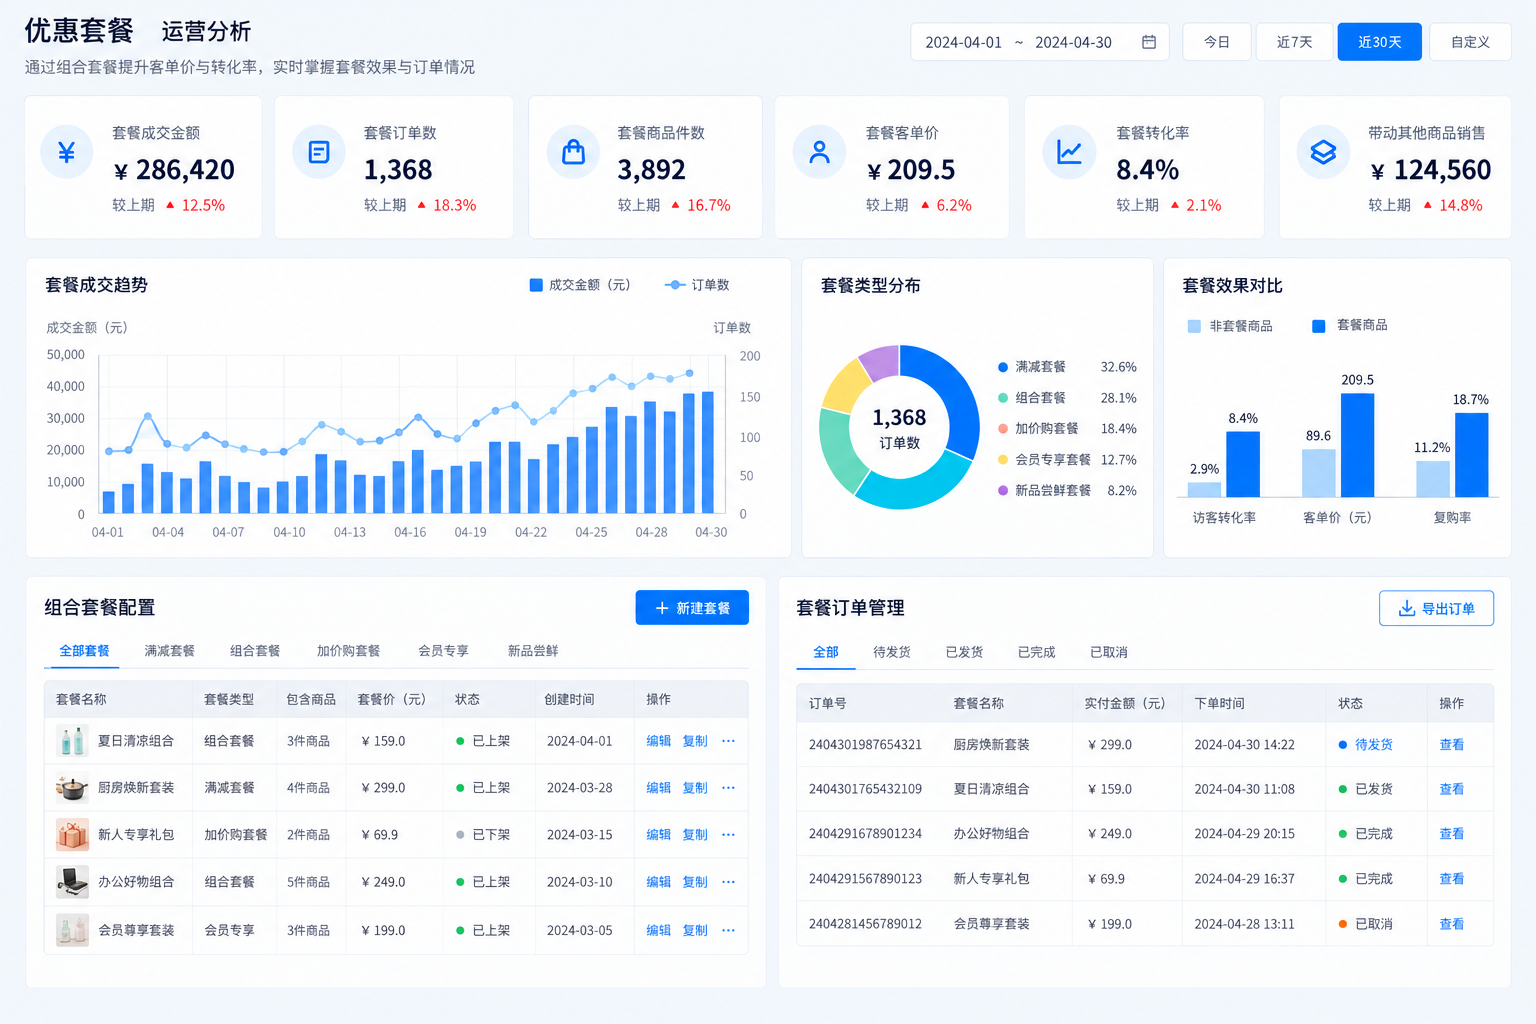Click the end date 2024-04-30 field
The width and height of the screenshot is (1536, 1024).
point(1073,42)
